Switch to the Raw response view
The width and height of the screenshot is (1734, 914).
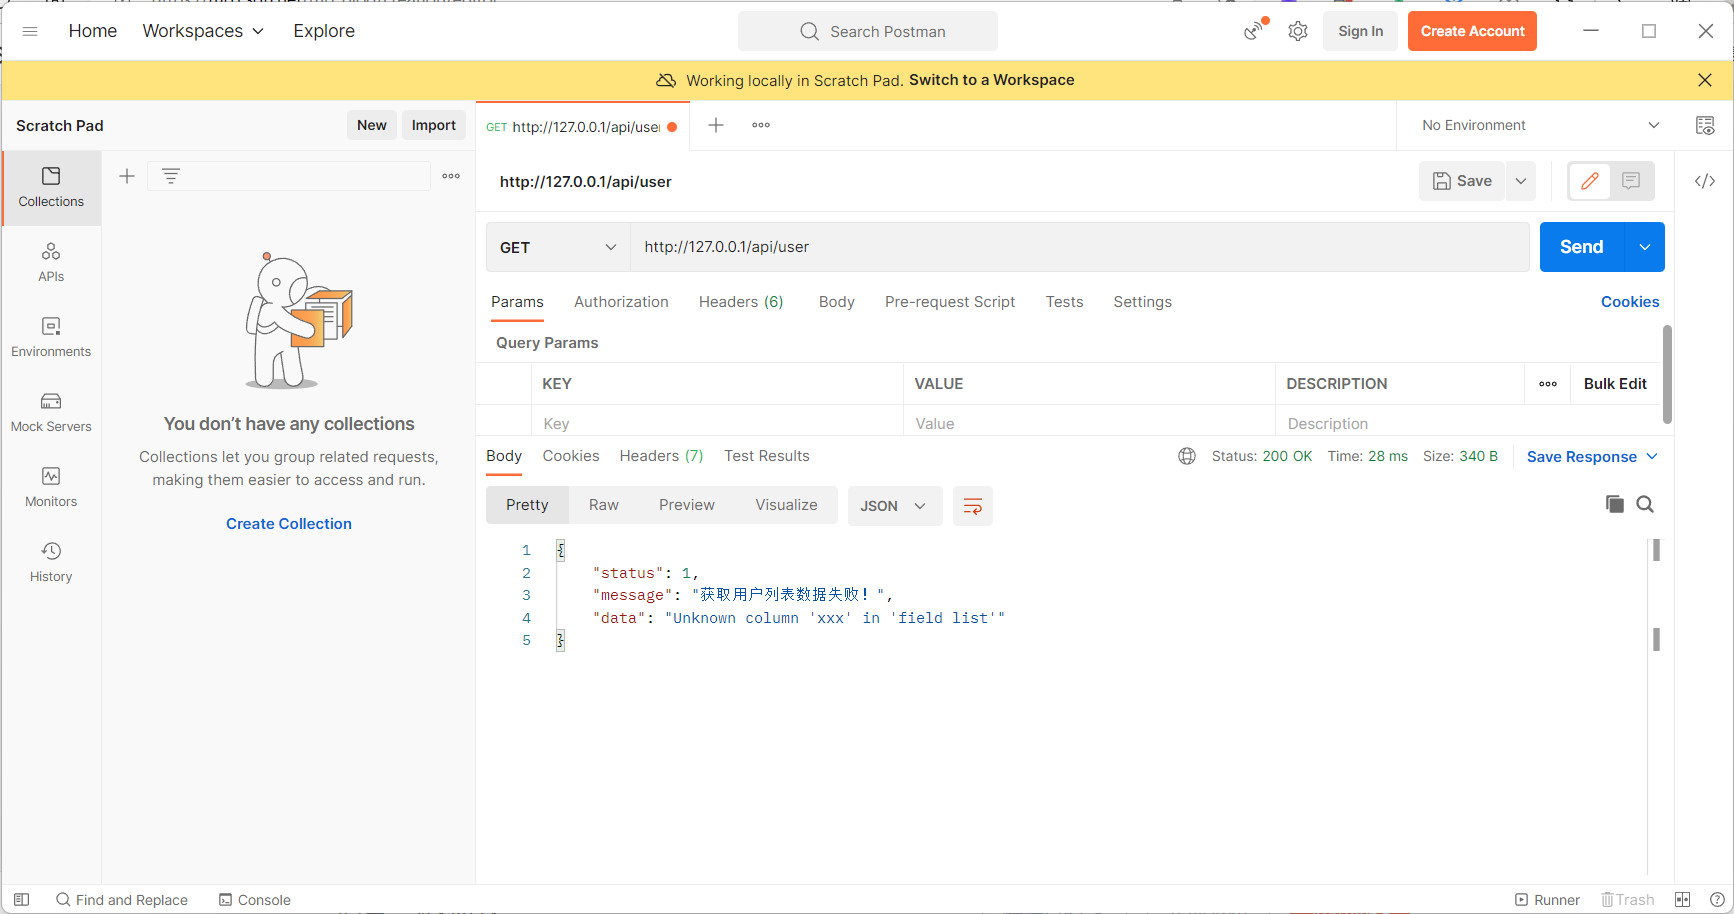pyautogui.click(x=604, y=505)
